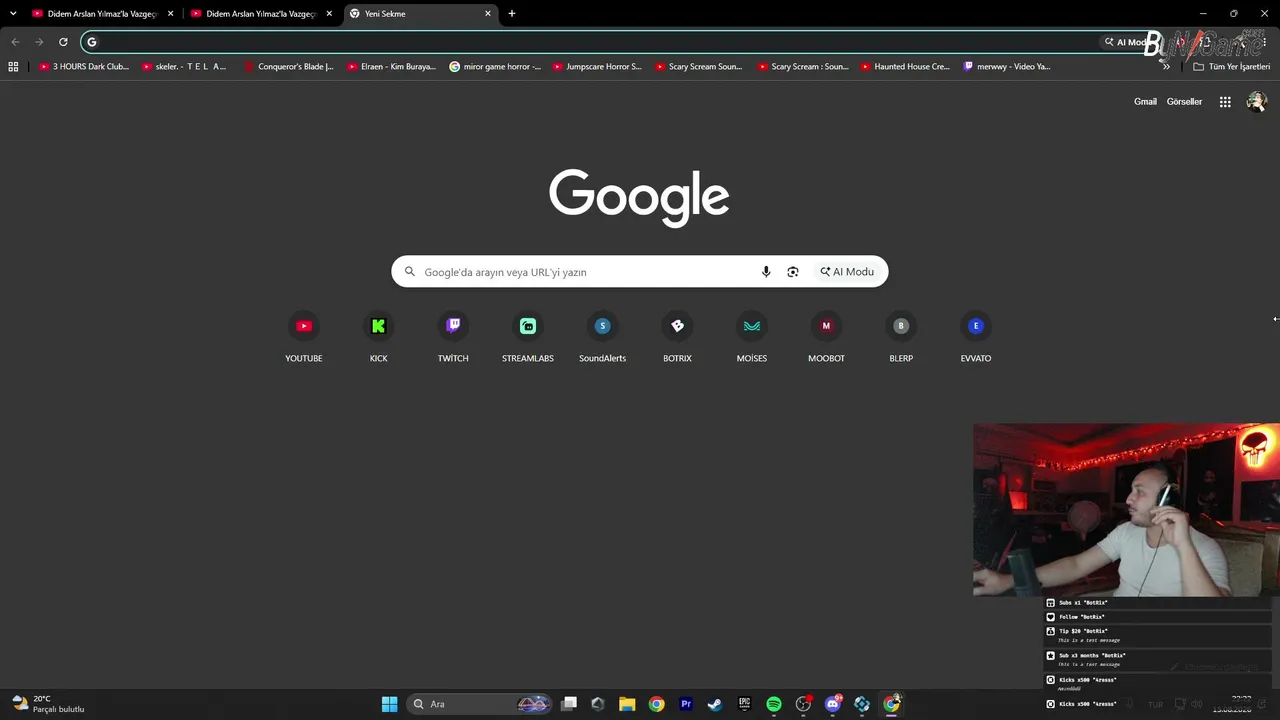Open the STREAMLABS shortcut tile
Screen dimensions: 1280x720
[x=528, y=338]
